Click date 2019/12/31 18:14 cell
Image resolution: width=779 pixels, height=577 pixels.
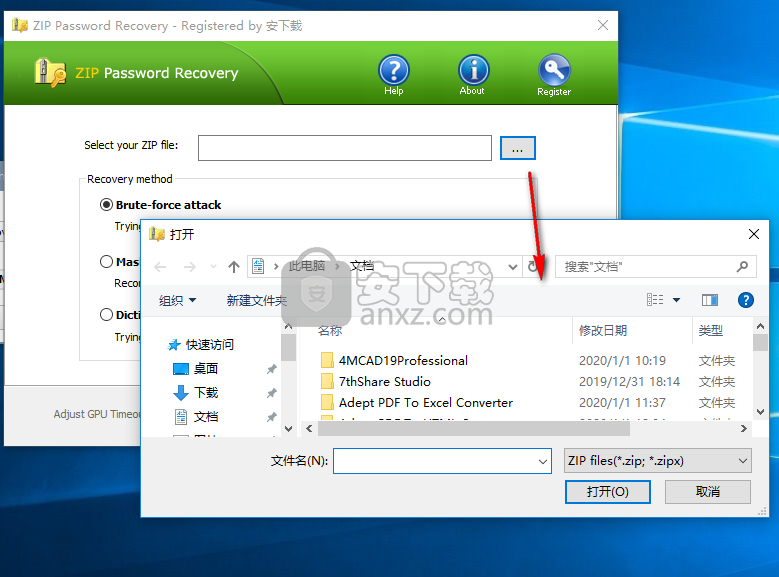click(x=629, y=381)
